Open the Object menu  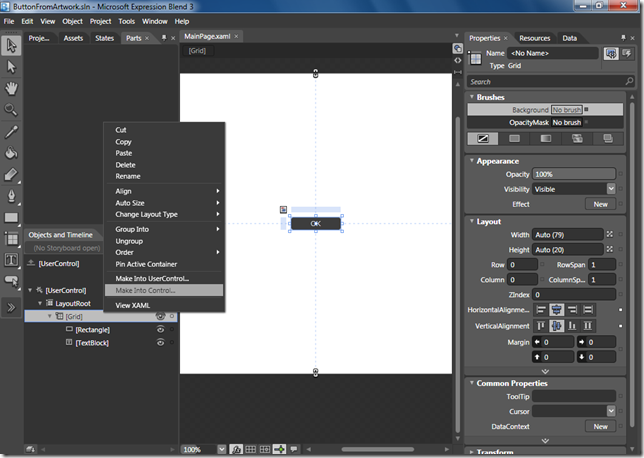pos(72,21)
